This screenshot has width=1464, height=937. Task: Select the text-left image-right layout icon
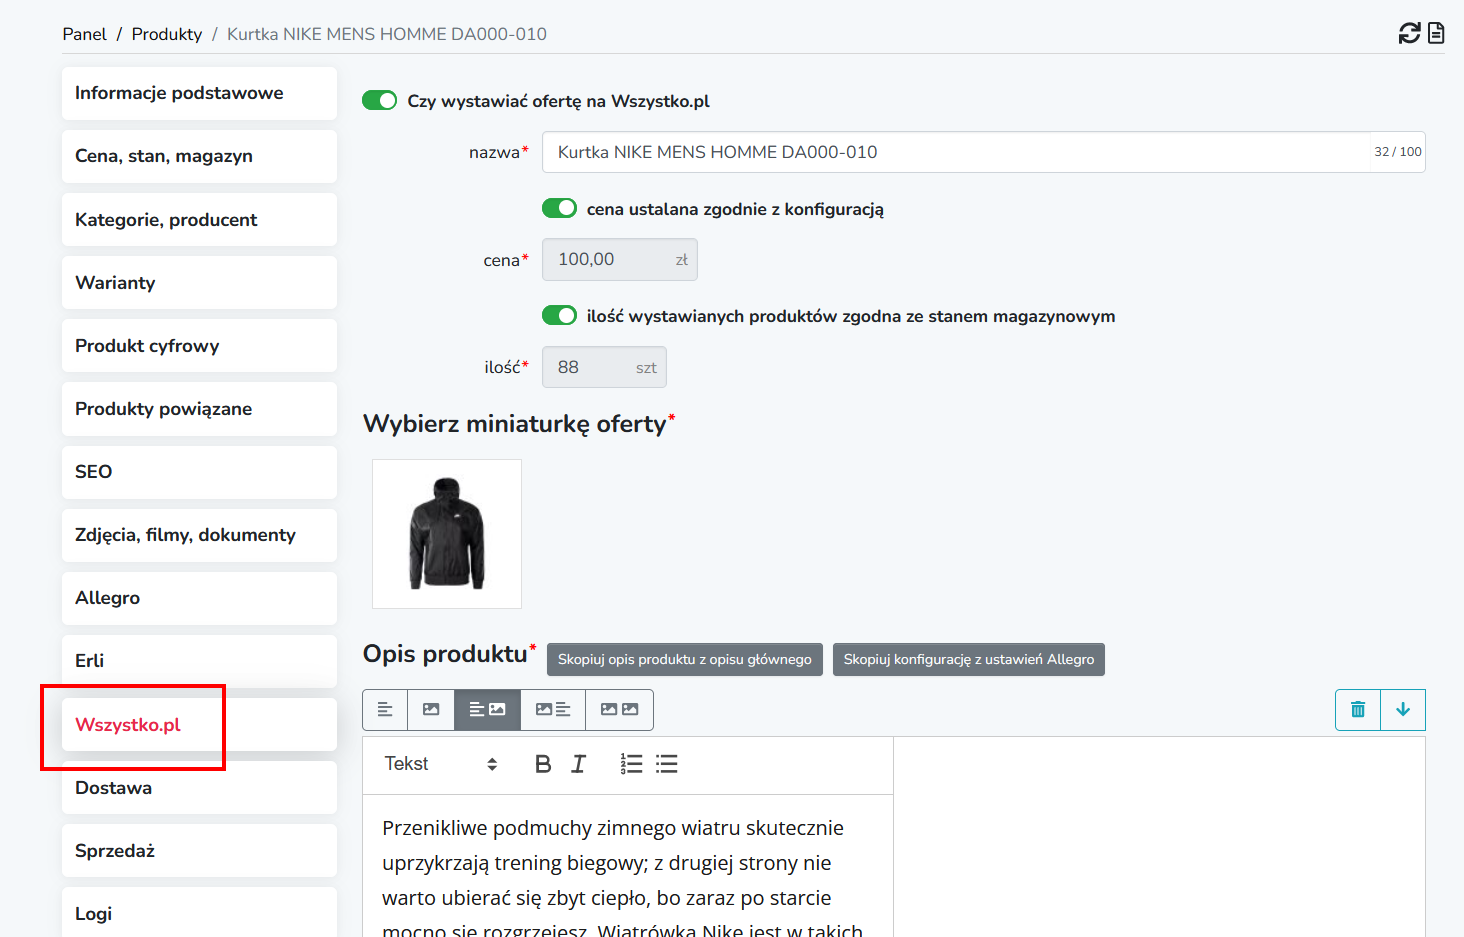click(x=487, y=710)
